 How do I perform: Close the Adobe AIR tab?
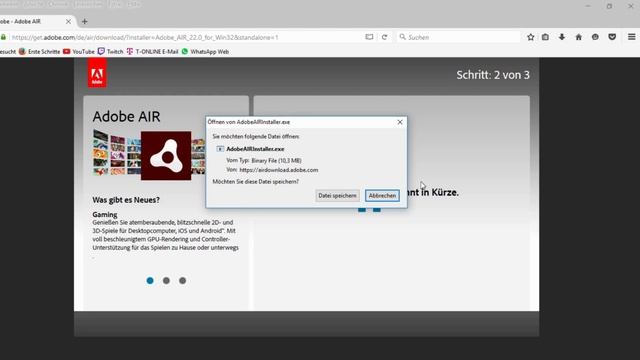click(68, 22)
